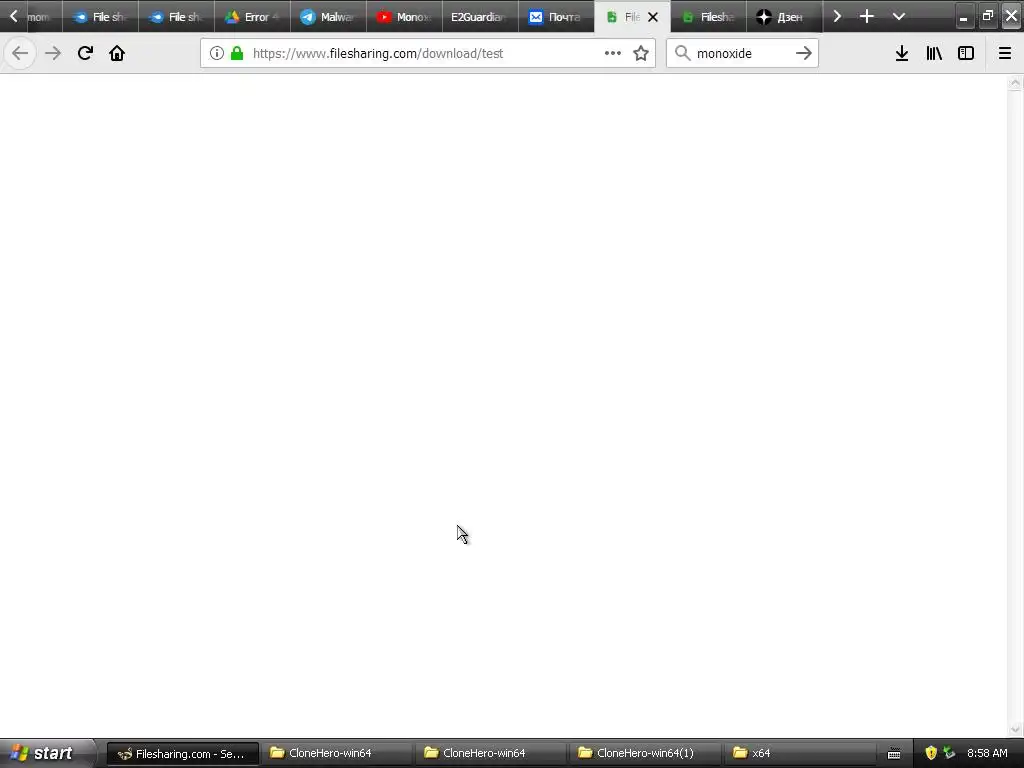This screenshot has width=1024, height=768.
Task: Click the keyboard tray icon
Action: click(894, 754)
